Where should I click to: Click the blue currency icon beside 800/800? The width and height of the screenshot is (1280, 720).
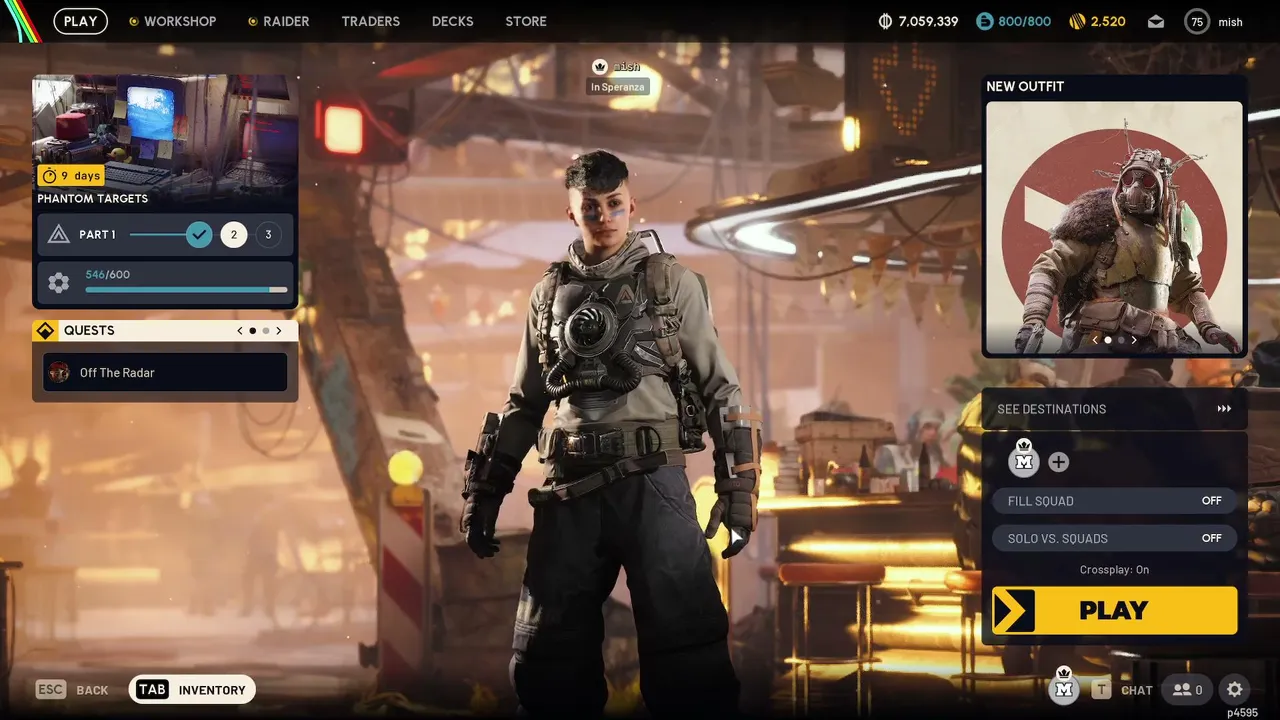pos(985,21)
